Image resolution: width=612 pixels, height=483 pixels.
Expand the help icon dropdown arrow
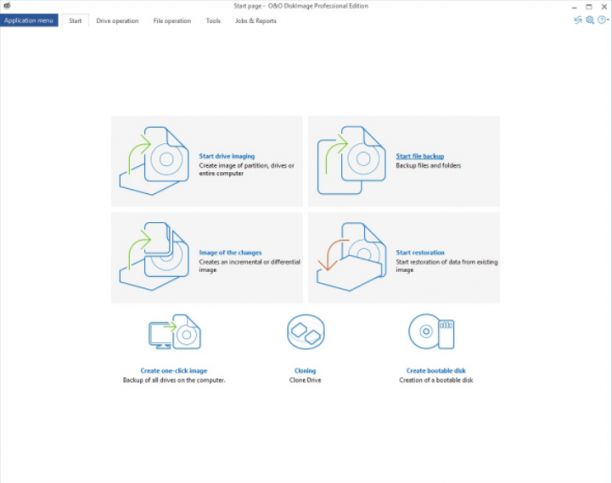608,20
